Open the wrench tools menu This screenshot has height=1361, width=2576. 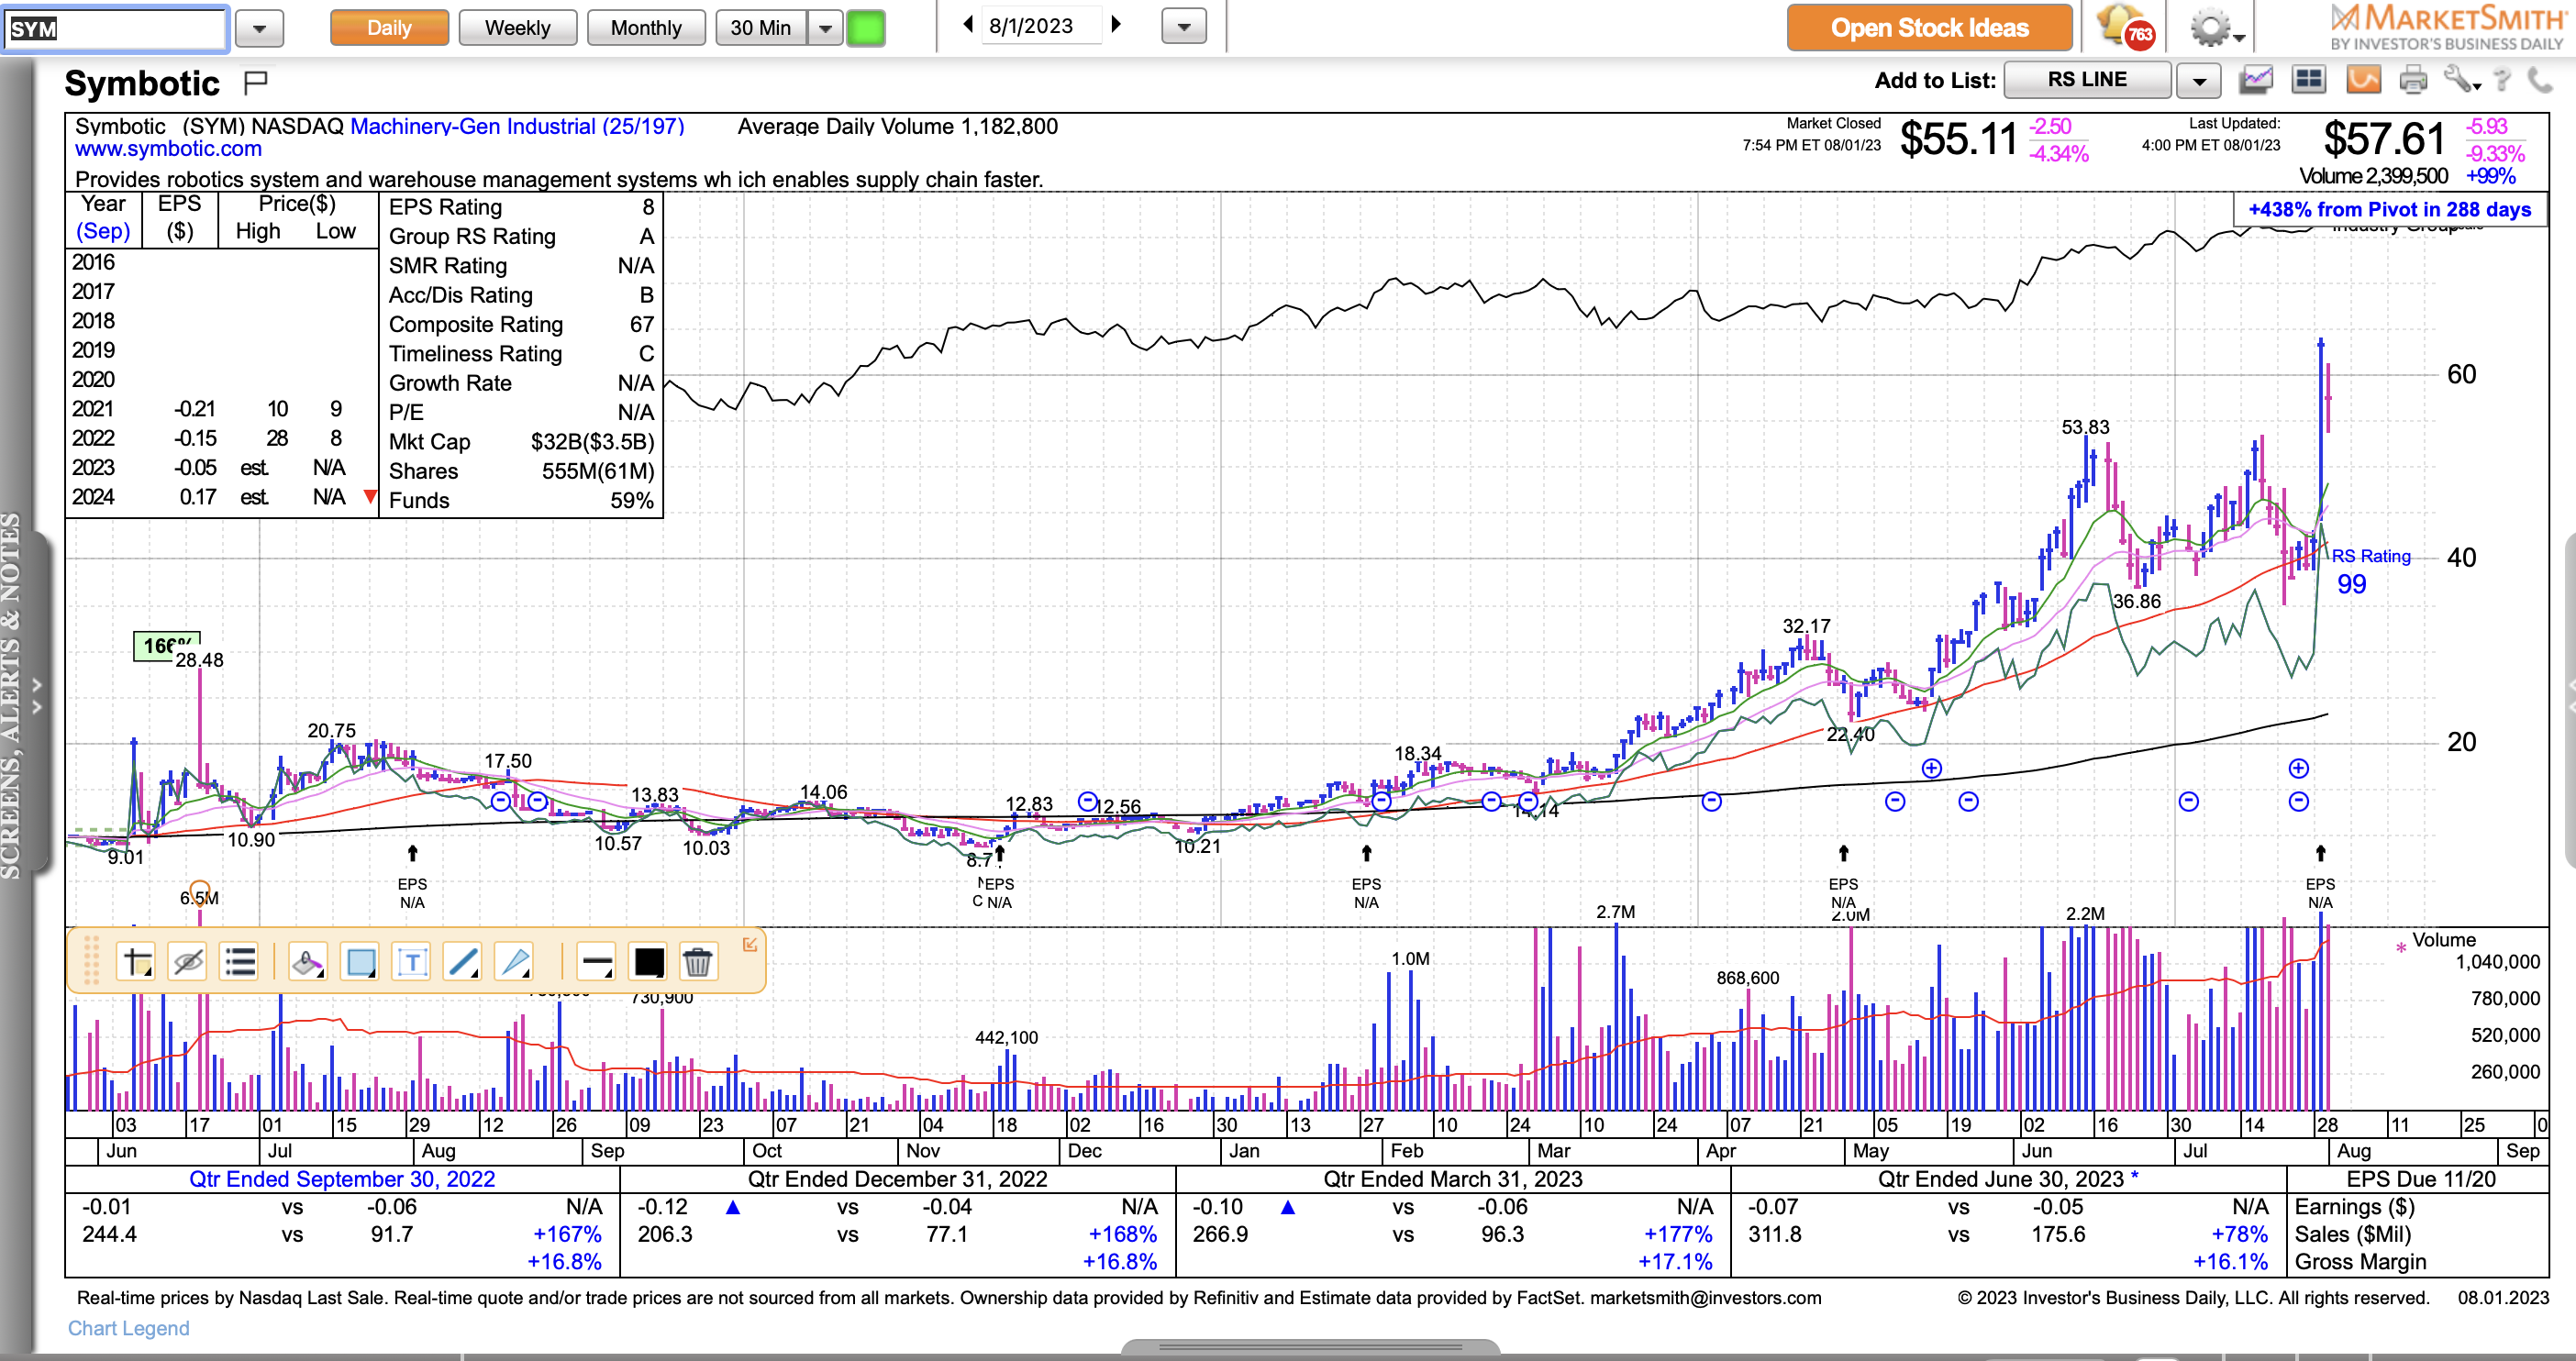2461,80
